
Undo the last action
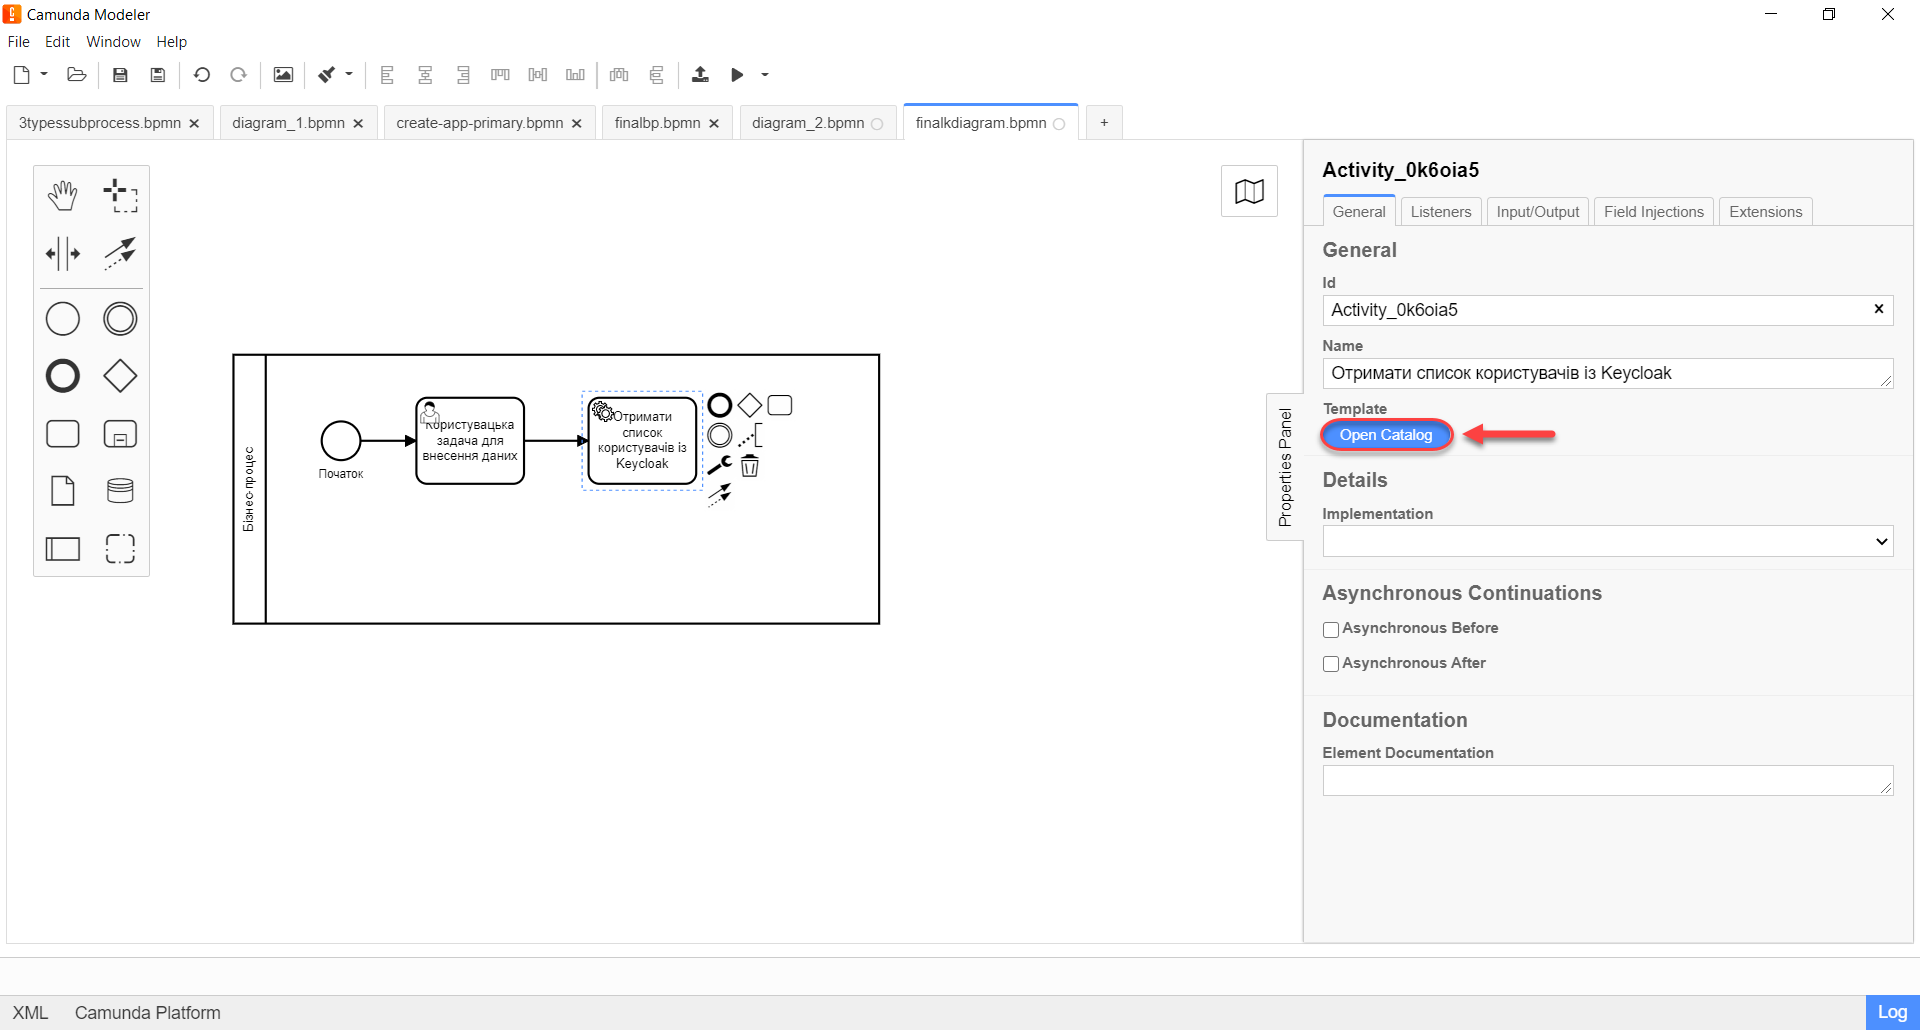[202, 75]
